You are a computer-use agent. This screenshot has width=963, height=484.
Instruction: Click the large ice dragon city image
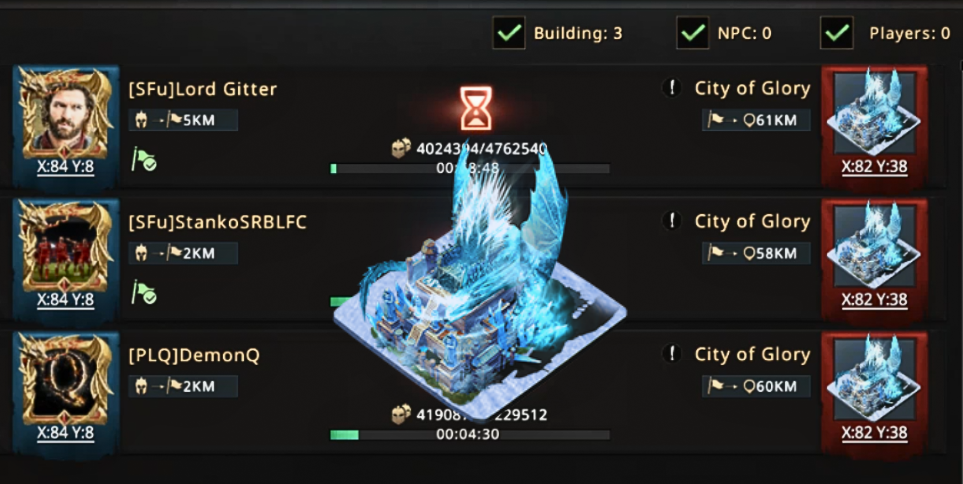[x=480, y=287]
